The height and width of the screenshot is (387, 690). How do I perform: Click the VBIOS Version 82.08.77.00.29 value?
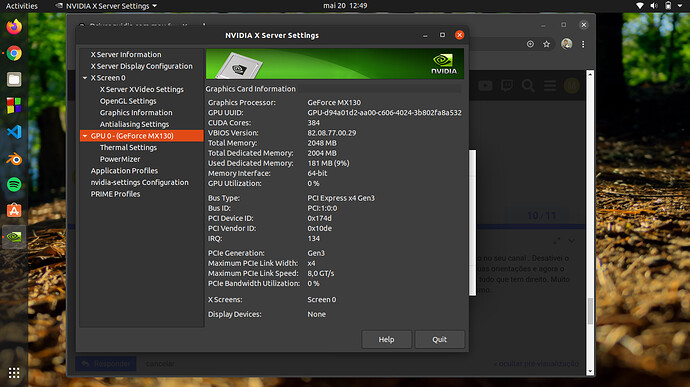tap(332, 133)
